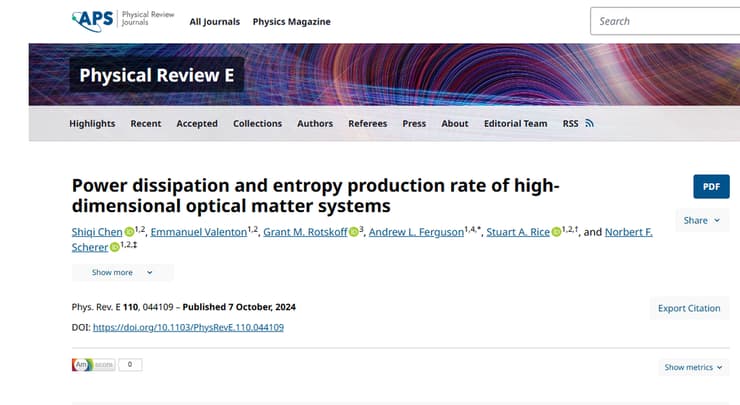The height and width of the screenshot is (405, 740).
Task: Click the Search input field
Action: coord(665,21)
